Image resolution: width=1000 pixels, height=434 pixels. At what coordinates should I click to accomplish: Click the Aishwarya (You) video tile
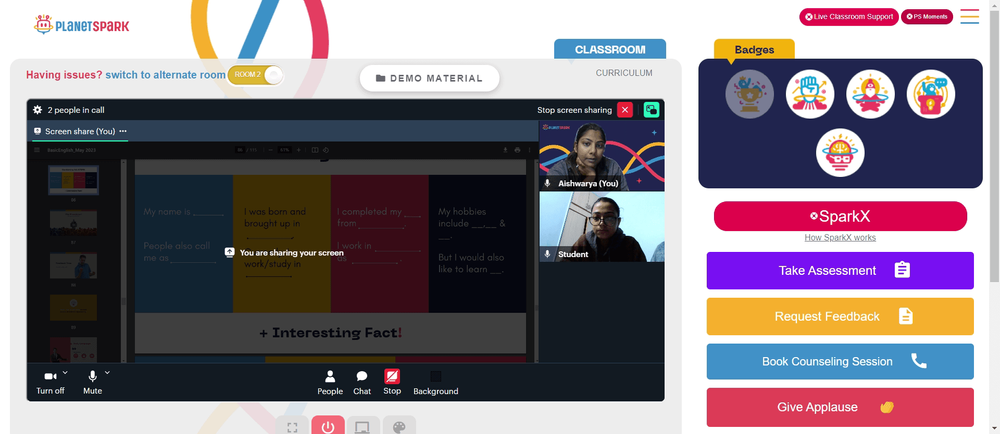point(601,156)
